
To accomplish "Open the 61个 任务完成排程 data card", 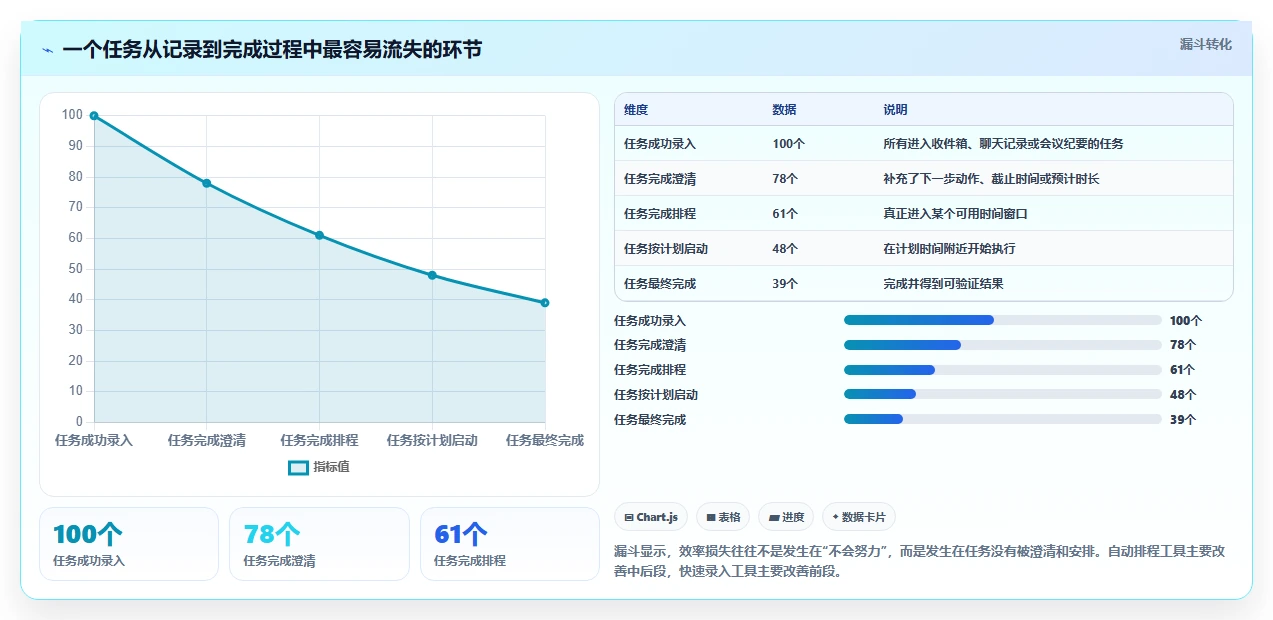I will click(x=510, y=544).
